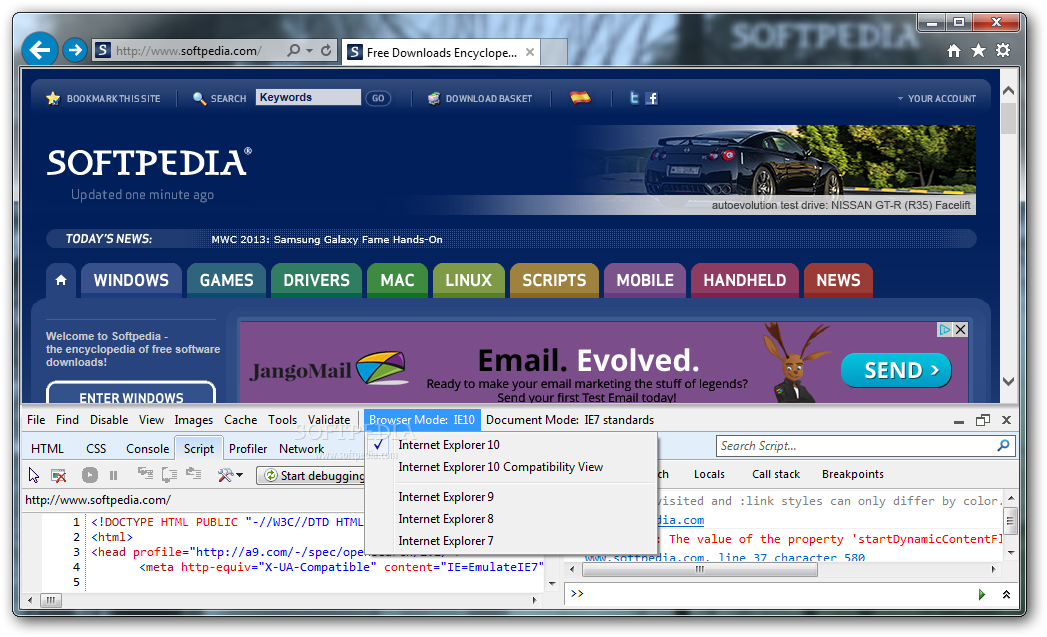Open the Cache menu

click(240, 420)
